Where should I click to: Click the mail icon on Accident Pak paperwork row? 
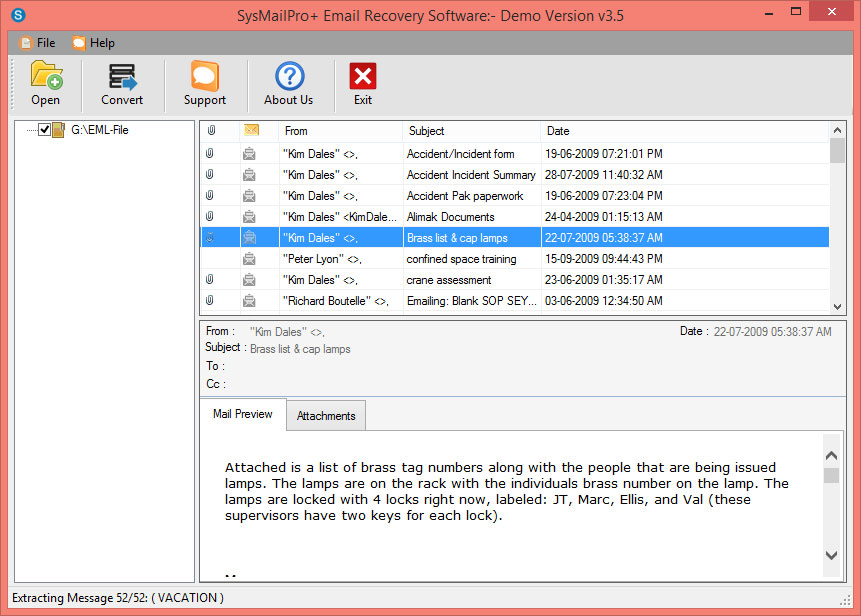point(249,195)
